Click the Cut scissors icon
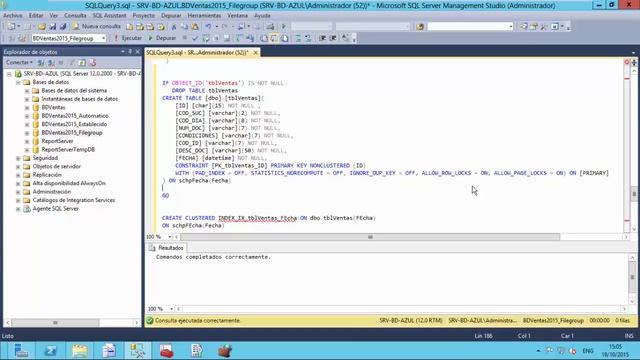Screen dimensions: 640x360 coord(174,27)
